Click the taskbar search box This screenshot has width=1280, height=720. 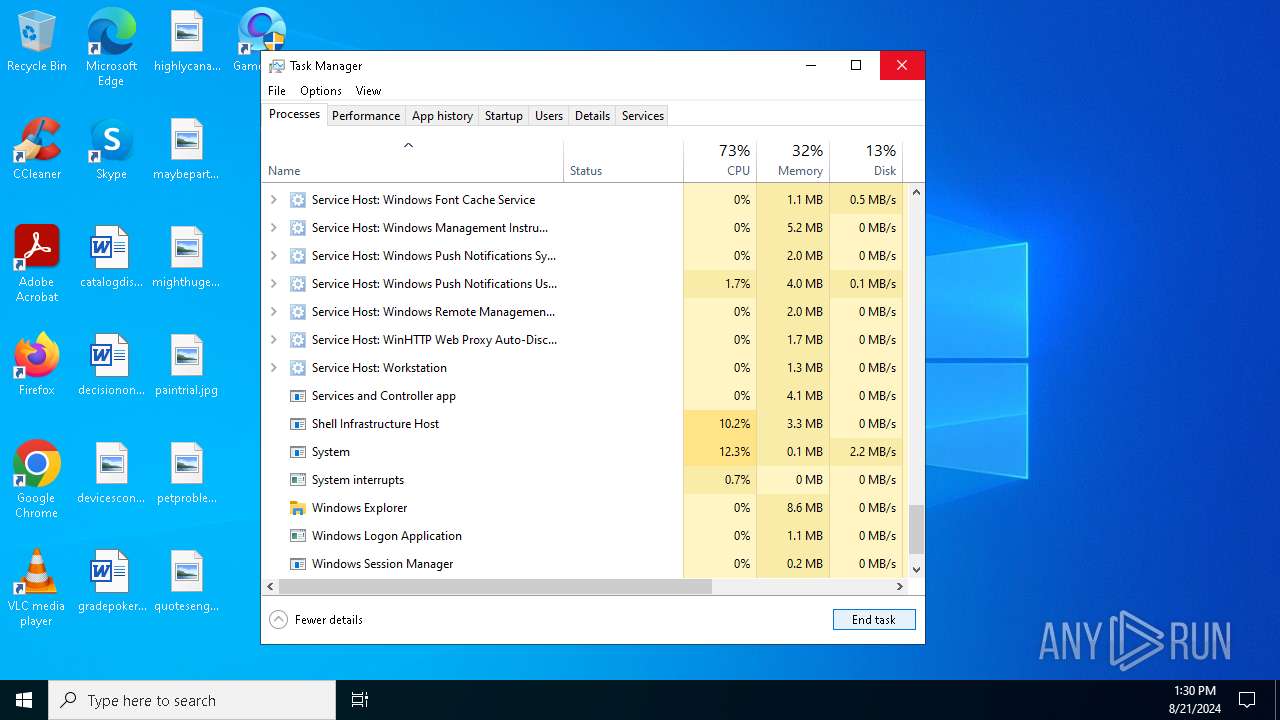[x=192, y=700]
